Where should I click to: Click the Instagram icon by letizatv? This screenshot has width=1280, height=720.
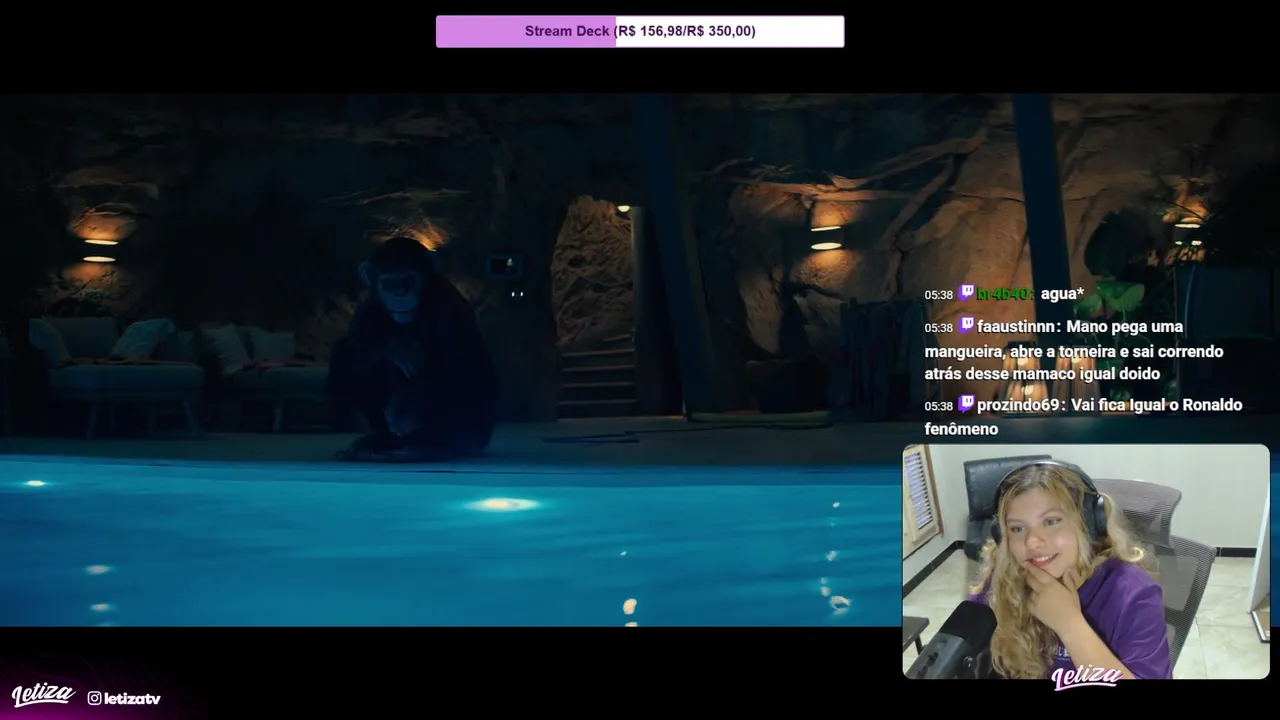point(94,698)
